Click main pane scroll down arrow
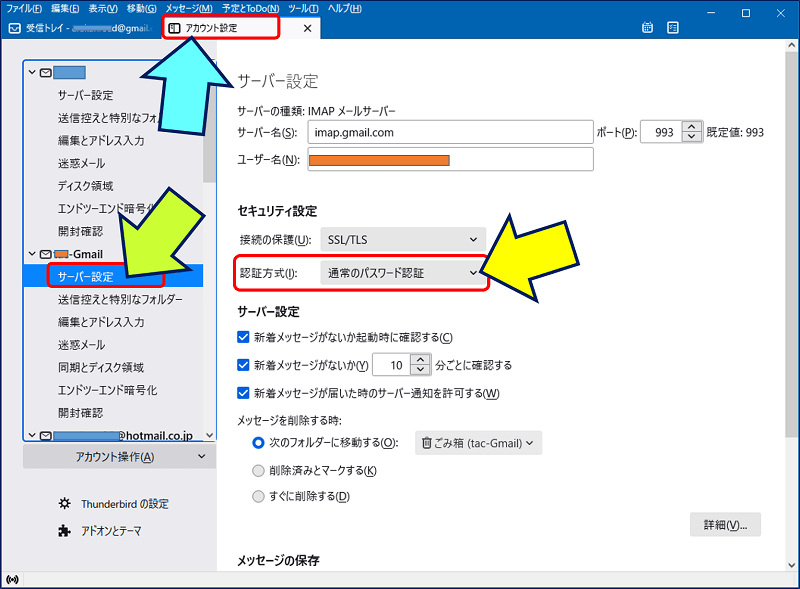800x589 pixels. (791, 565)
